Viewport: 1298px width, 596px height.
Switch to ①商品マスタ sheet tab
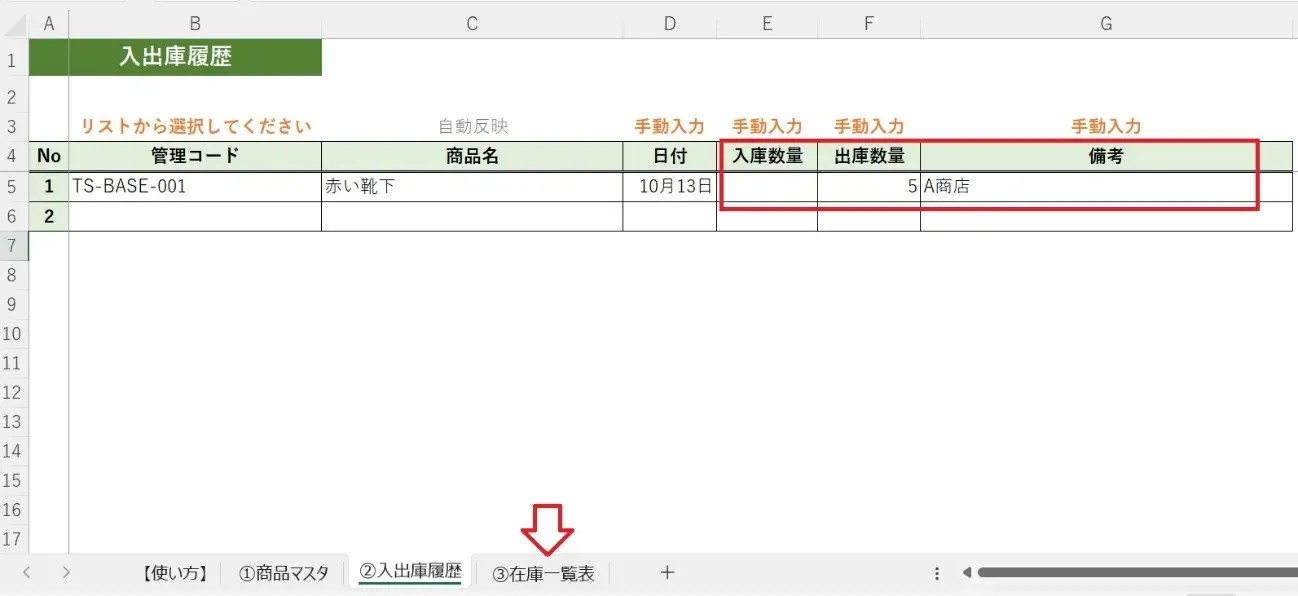(x=284, y=573)
